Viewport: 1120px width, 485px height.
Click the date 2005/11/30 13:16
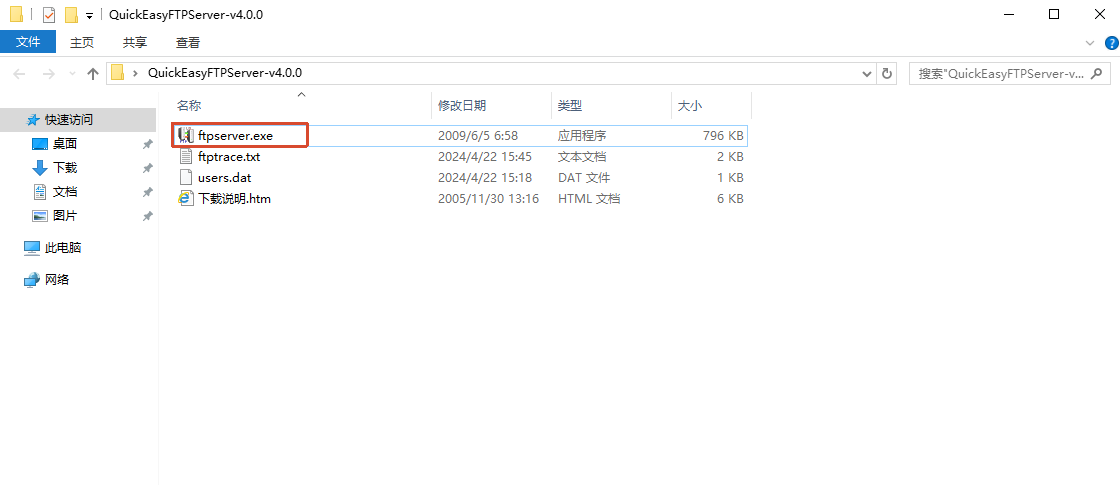(488, 199)
